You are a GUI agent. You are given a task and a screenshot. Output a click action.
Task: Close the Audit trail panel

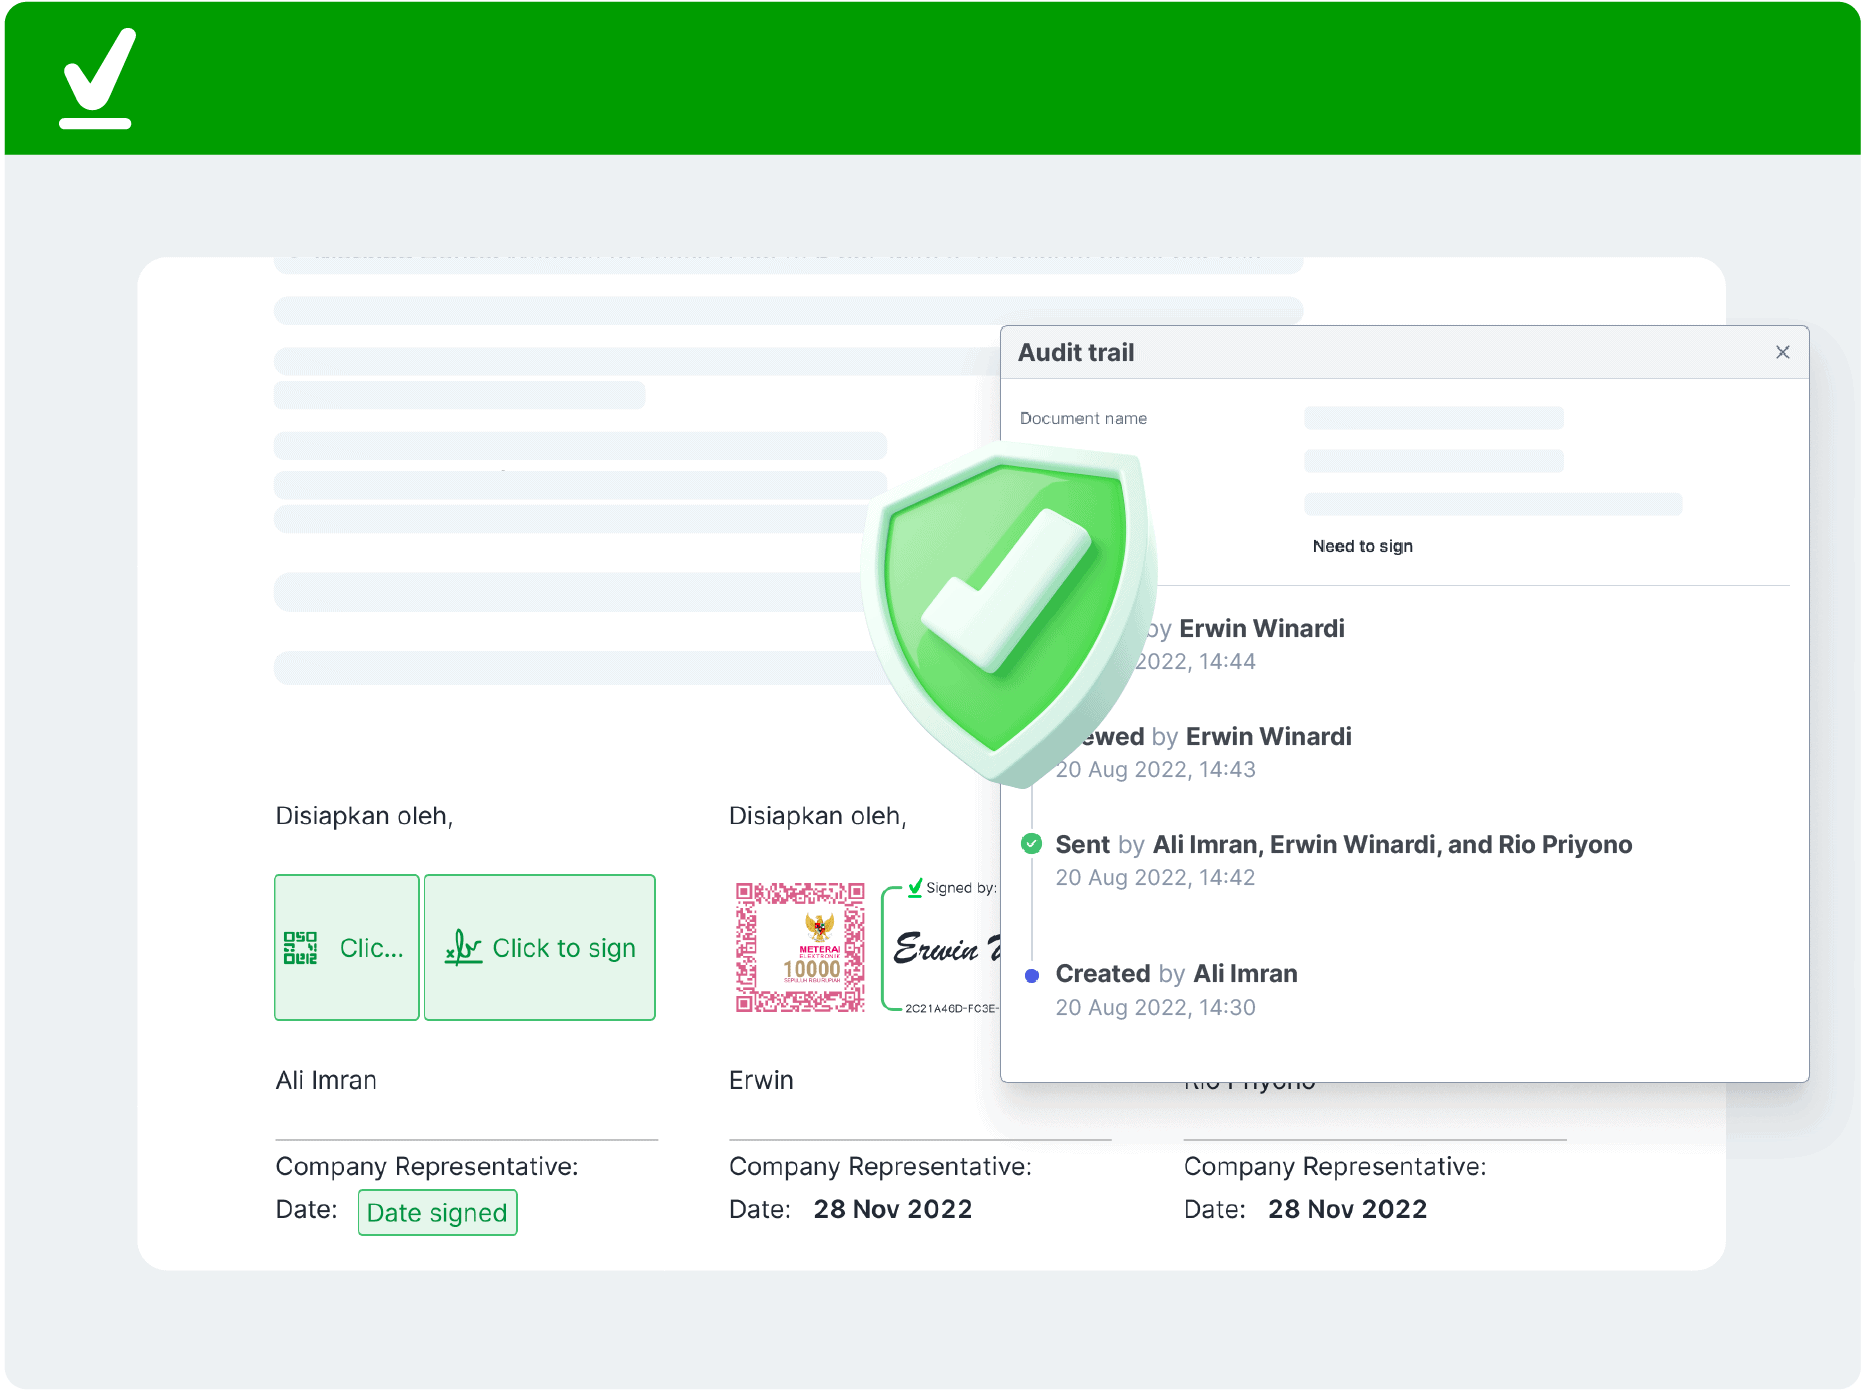click(x=1782, y=352)
